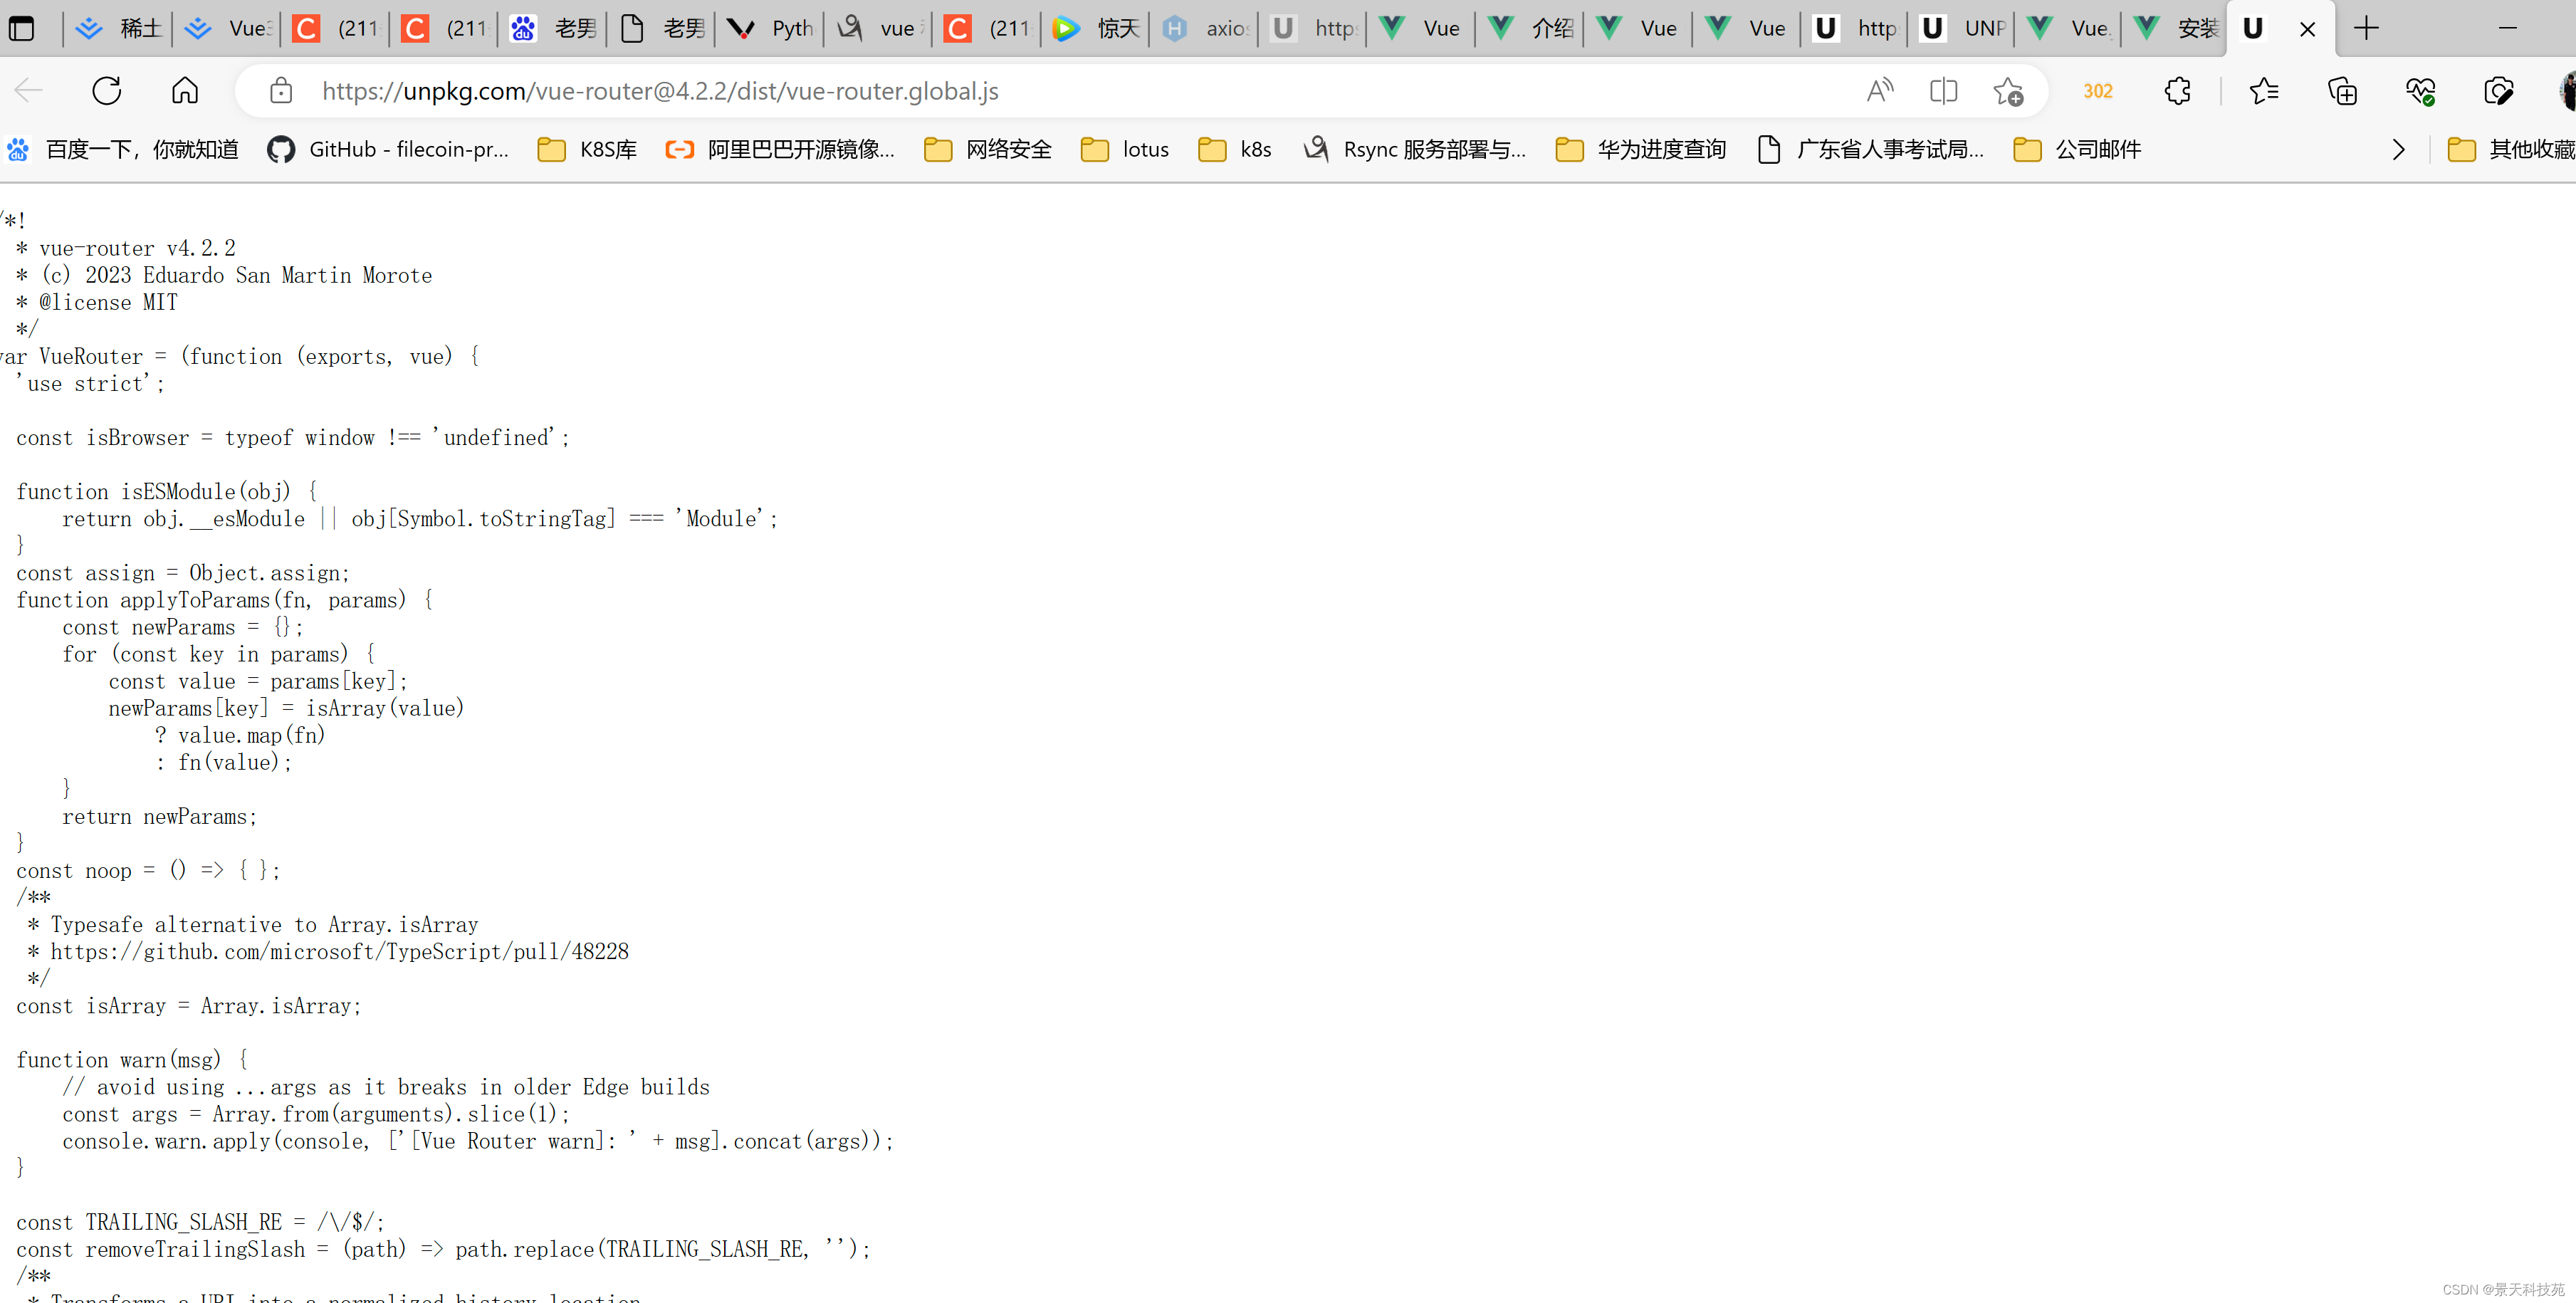
Task: Switch to the Pyth tab
Action: (770, 28)
